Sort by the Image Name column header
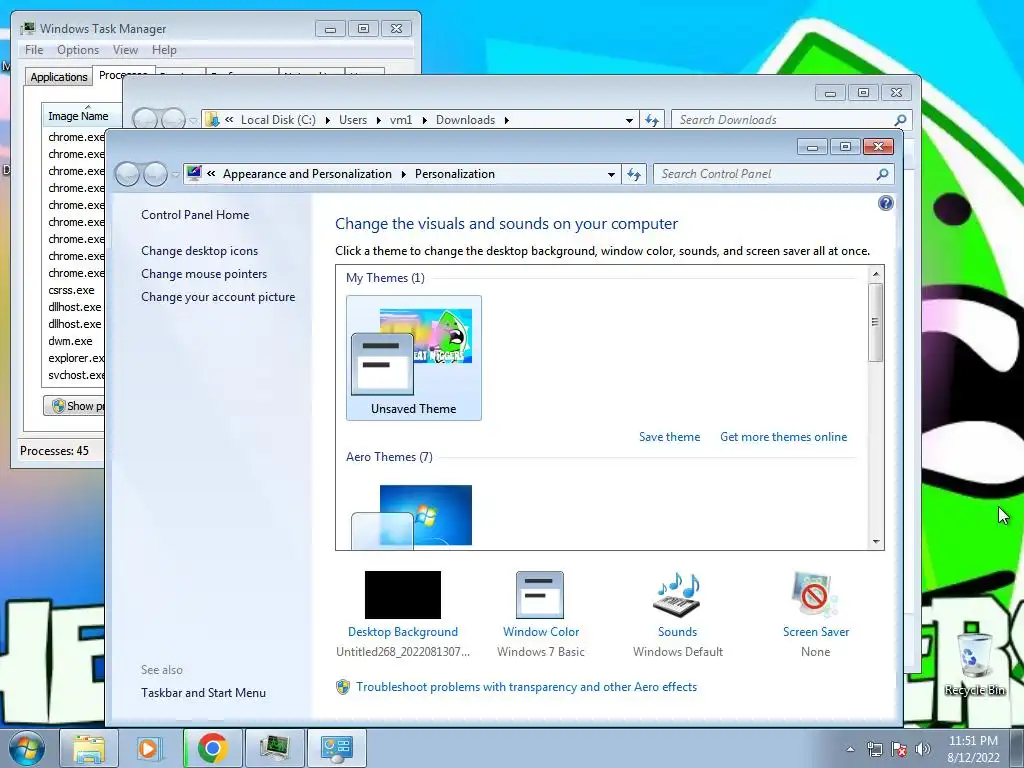The height and width of the screenshot is (768, 1024). [x=81, y=116]
